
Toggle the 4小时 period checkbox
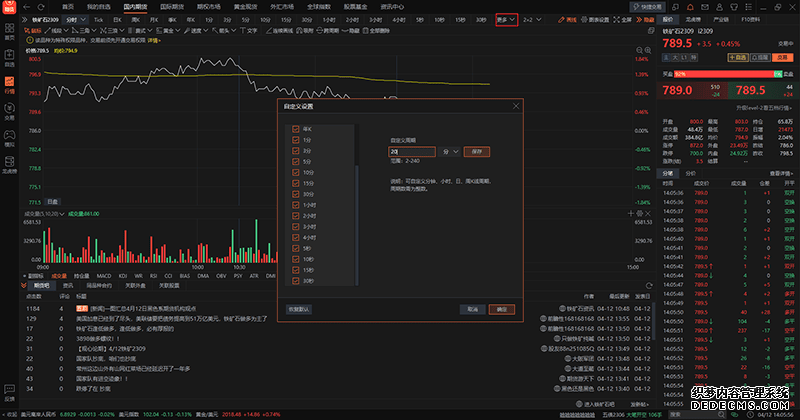295,237
